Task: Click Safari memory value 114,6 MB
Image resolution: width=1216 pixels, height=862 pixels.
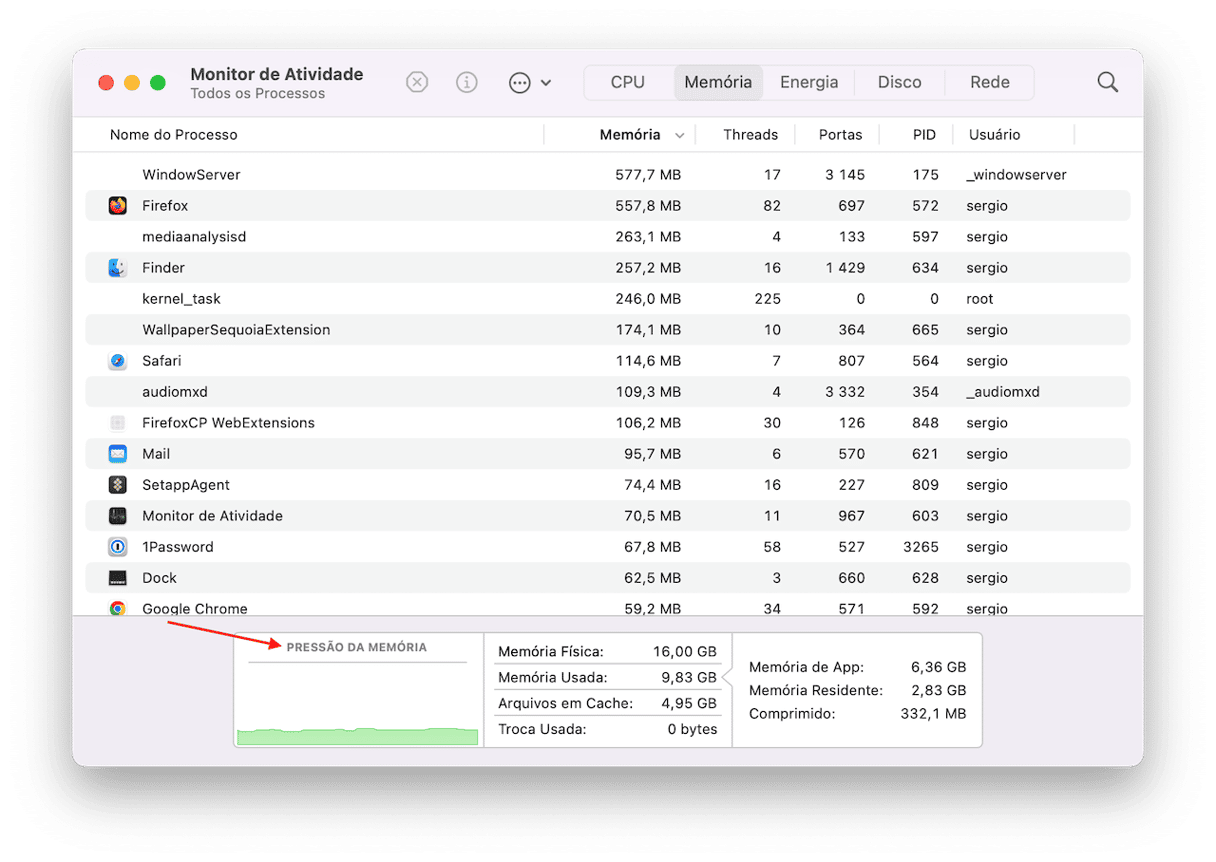Action: point(648,361)
